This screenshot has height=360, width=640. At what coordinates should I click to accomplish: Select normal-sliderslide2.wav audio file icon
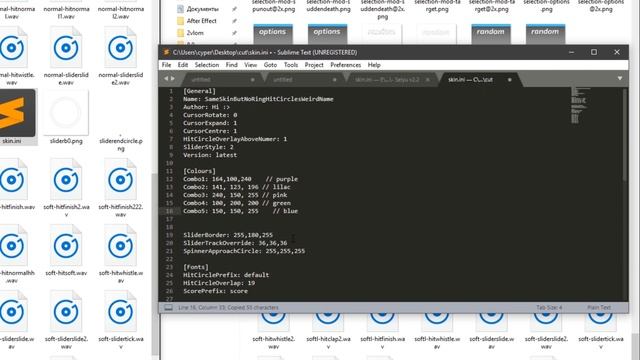[x=120, y=48]
